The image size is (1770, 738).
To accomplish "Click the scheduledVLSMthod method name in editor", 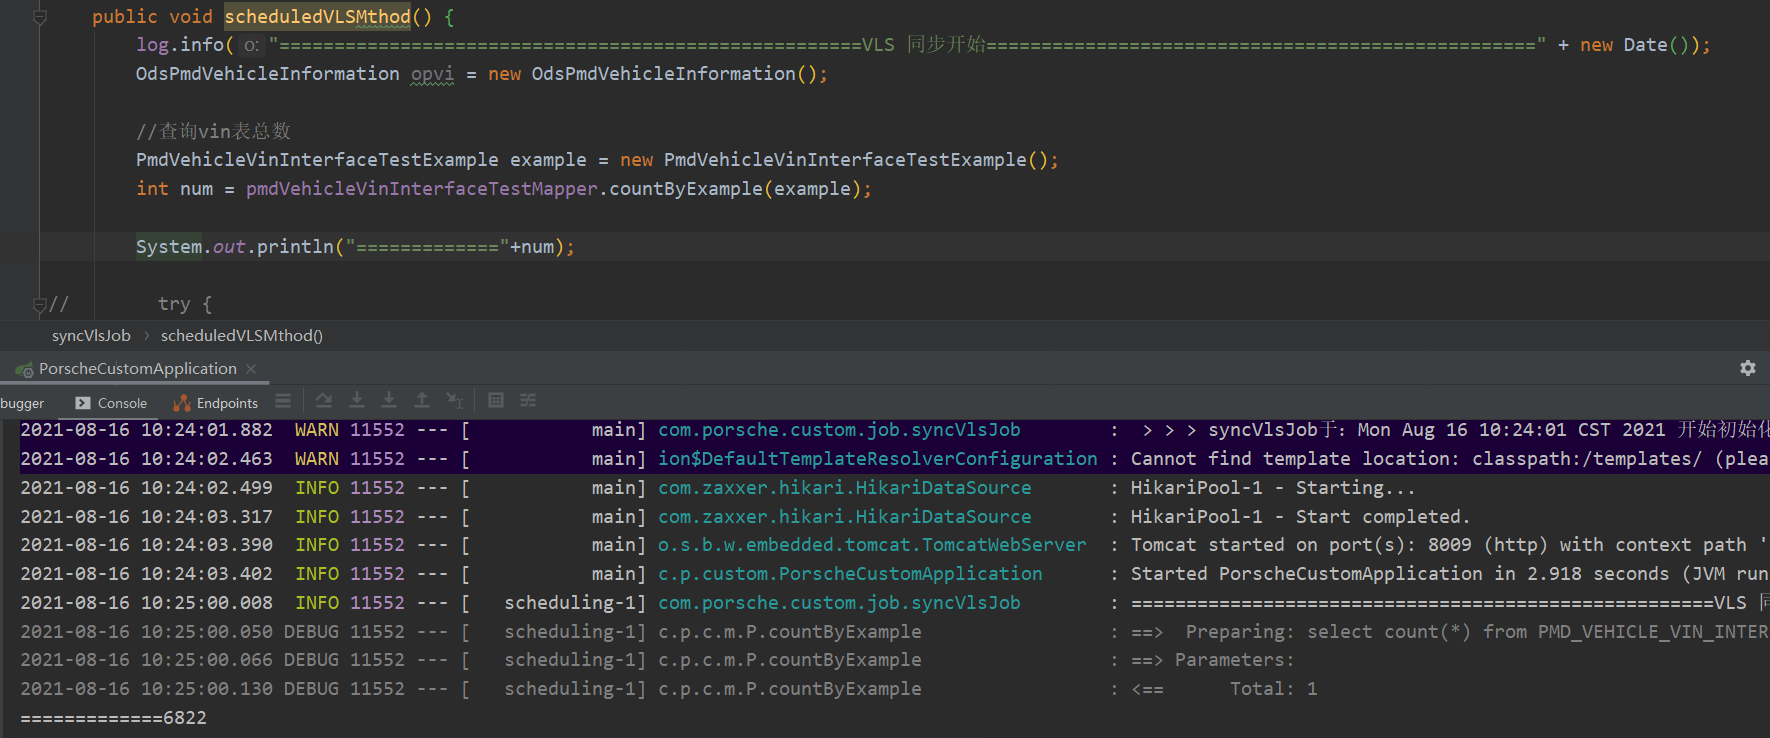I will pyautogui.click(x=317, y=17).
